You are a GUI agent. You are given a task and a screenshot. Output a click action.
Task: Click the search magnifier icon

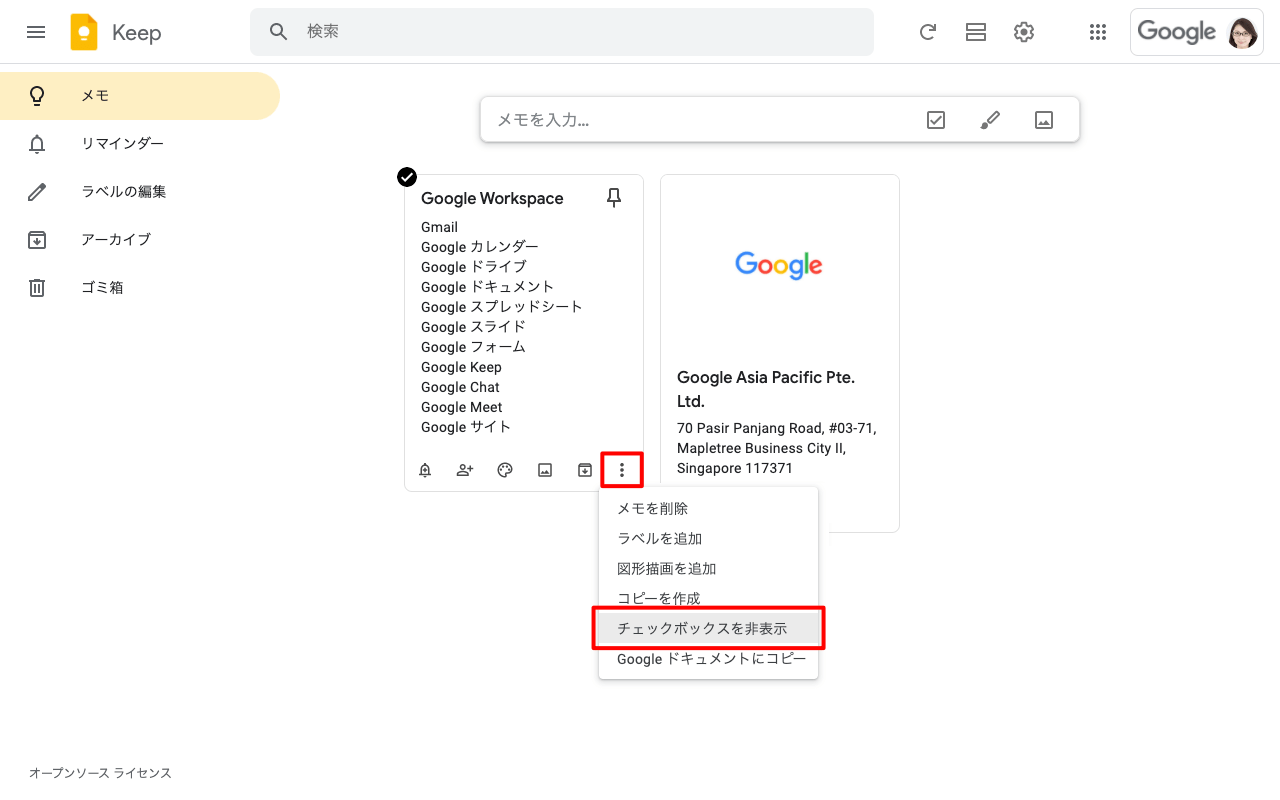[x=279, y=32]
